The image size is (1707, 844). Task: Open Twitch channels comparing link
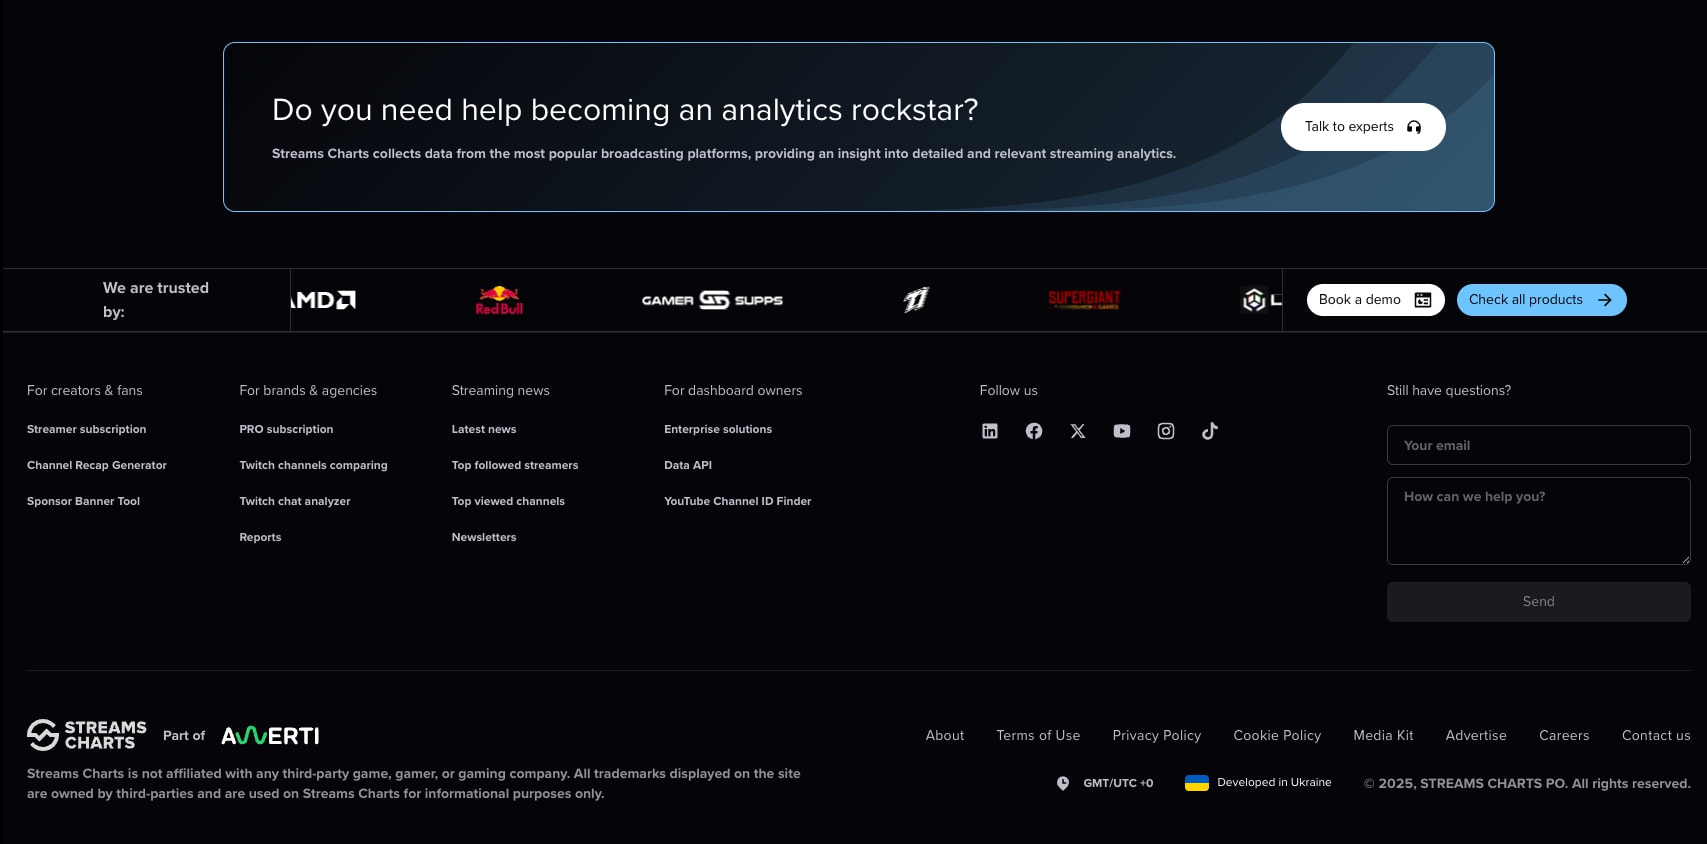tap(313, 465)
